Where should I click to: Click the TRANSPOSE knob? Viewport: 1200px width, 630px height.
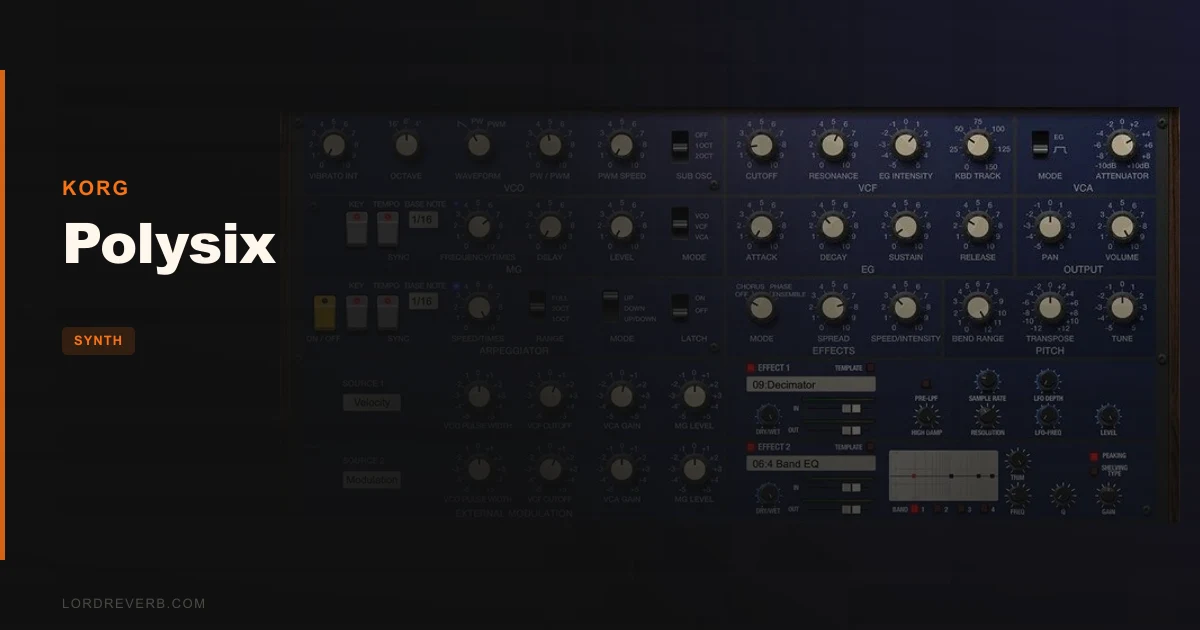click(1050, 308)
